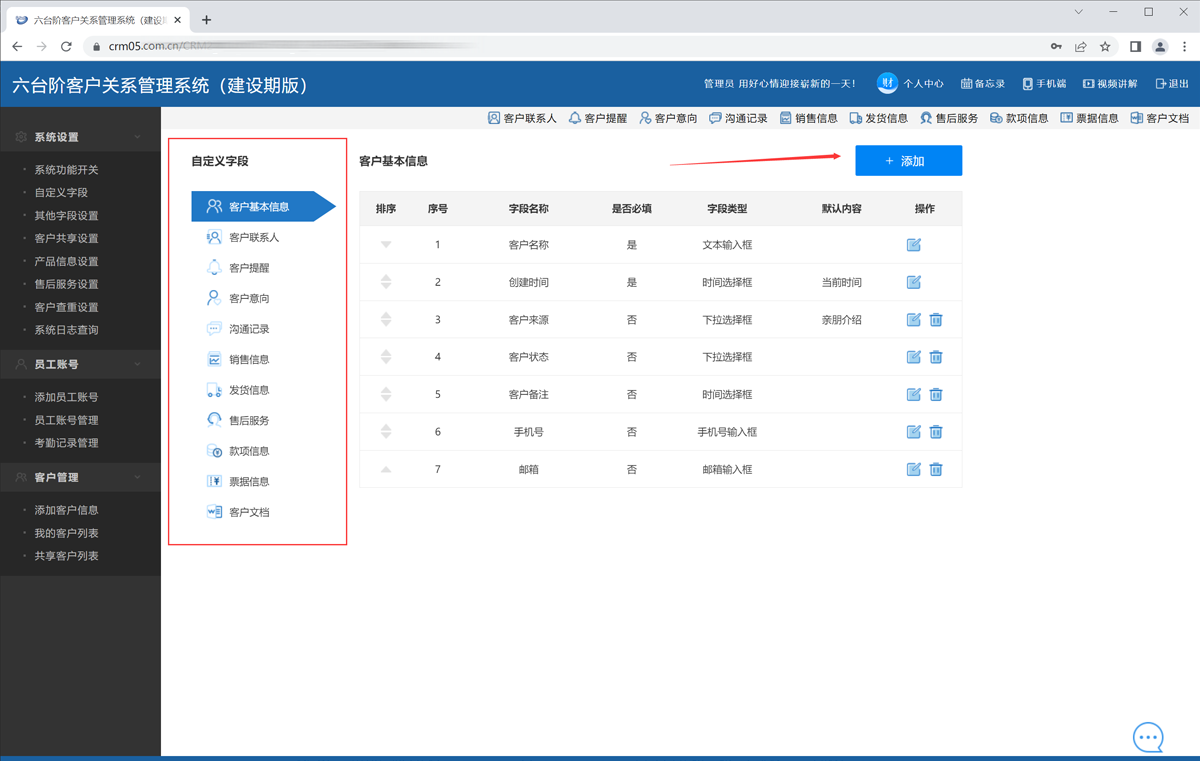Edit the 客户状态 field

coord(913,357)
